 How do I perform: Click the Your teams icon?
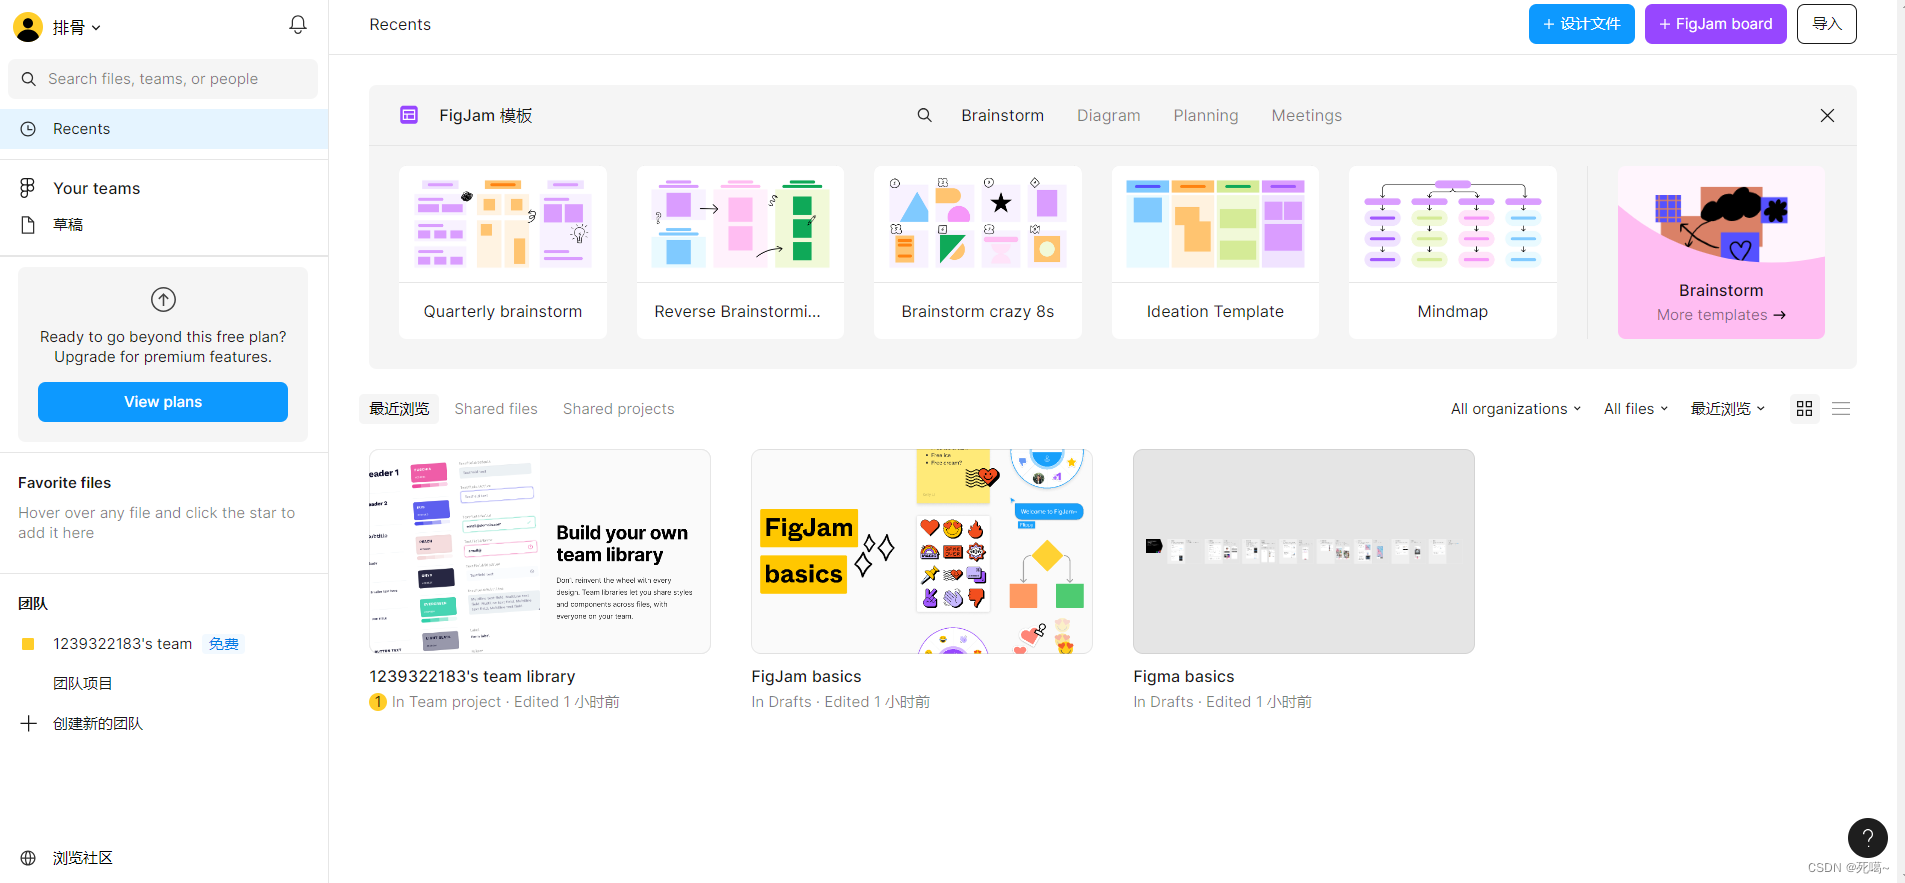tap(28, 188)
